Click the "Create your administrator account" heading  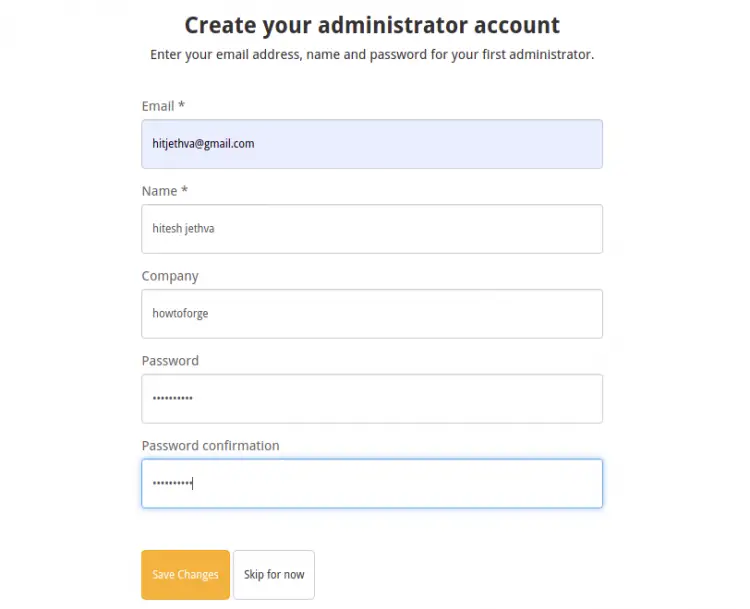[372, 25]
